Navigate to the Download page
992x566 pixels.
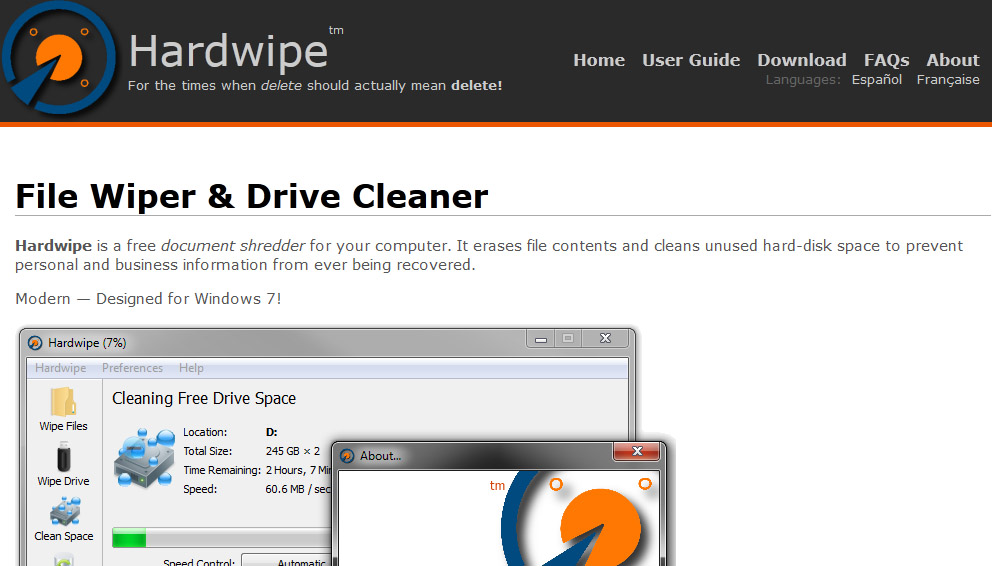pos(801,60)
